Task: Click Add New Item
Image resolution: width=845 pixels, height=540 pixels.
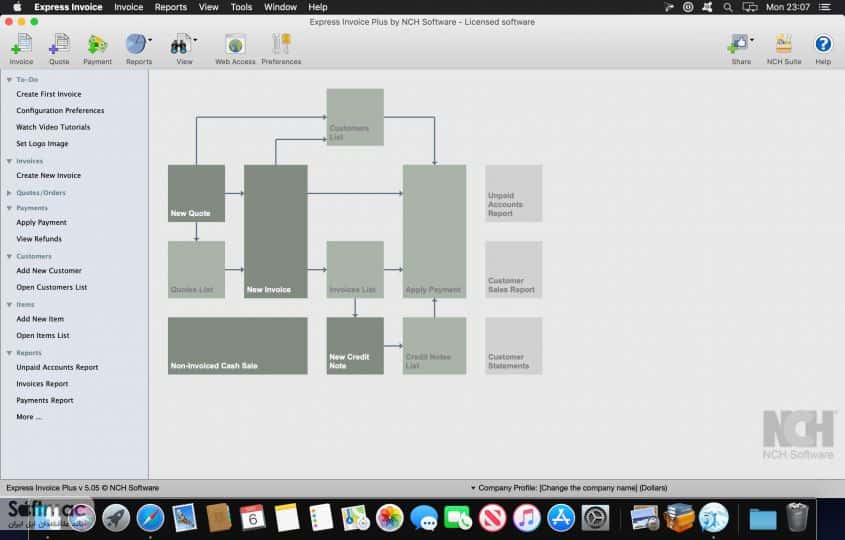Action: pyautogui.click(x=40, y=319)
